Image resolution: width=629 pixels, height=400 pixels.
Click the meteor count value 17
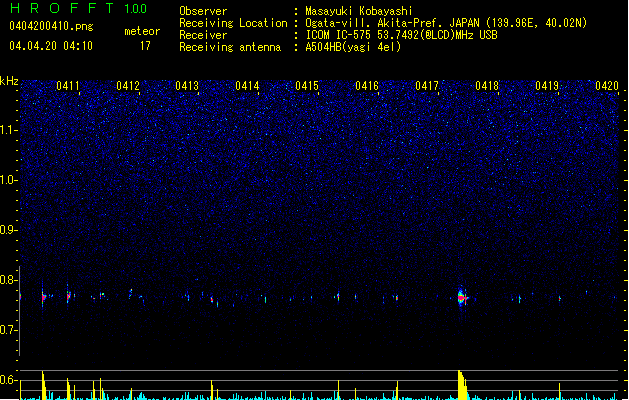(145, 46)
